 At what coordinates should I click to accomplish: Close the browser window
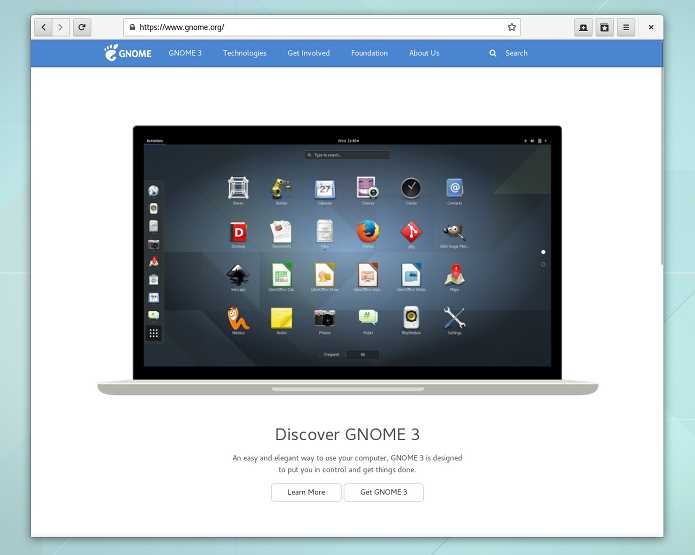coord(651,27)
